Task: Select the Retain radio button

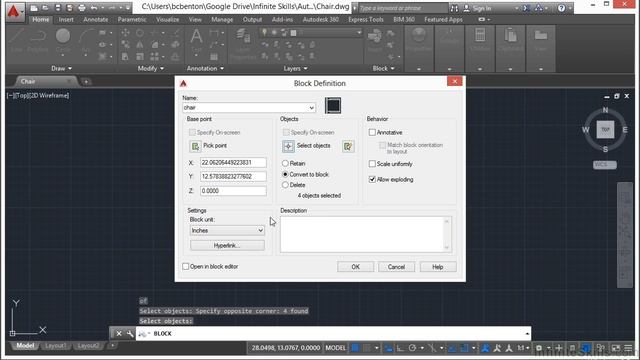Action: pyautogui.click(x=285, y=163)
